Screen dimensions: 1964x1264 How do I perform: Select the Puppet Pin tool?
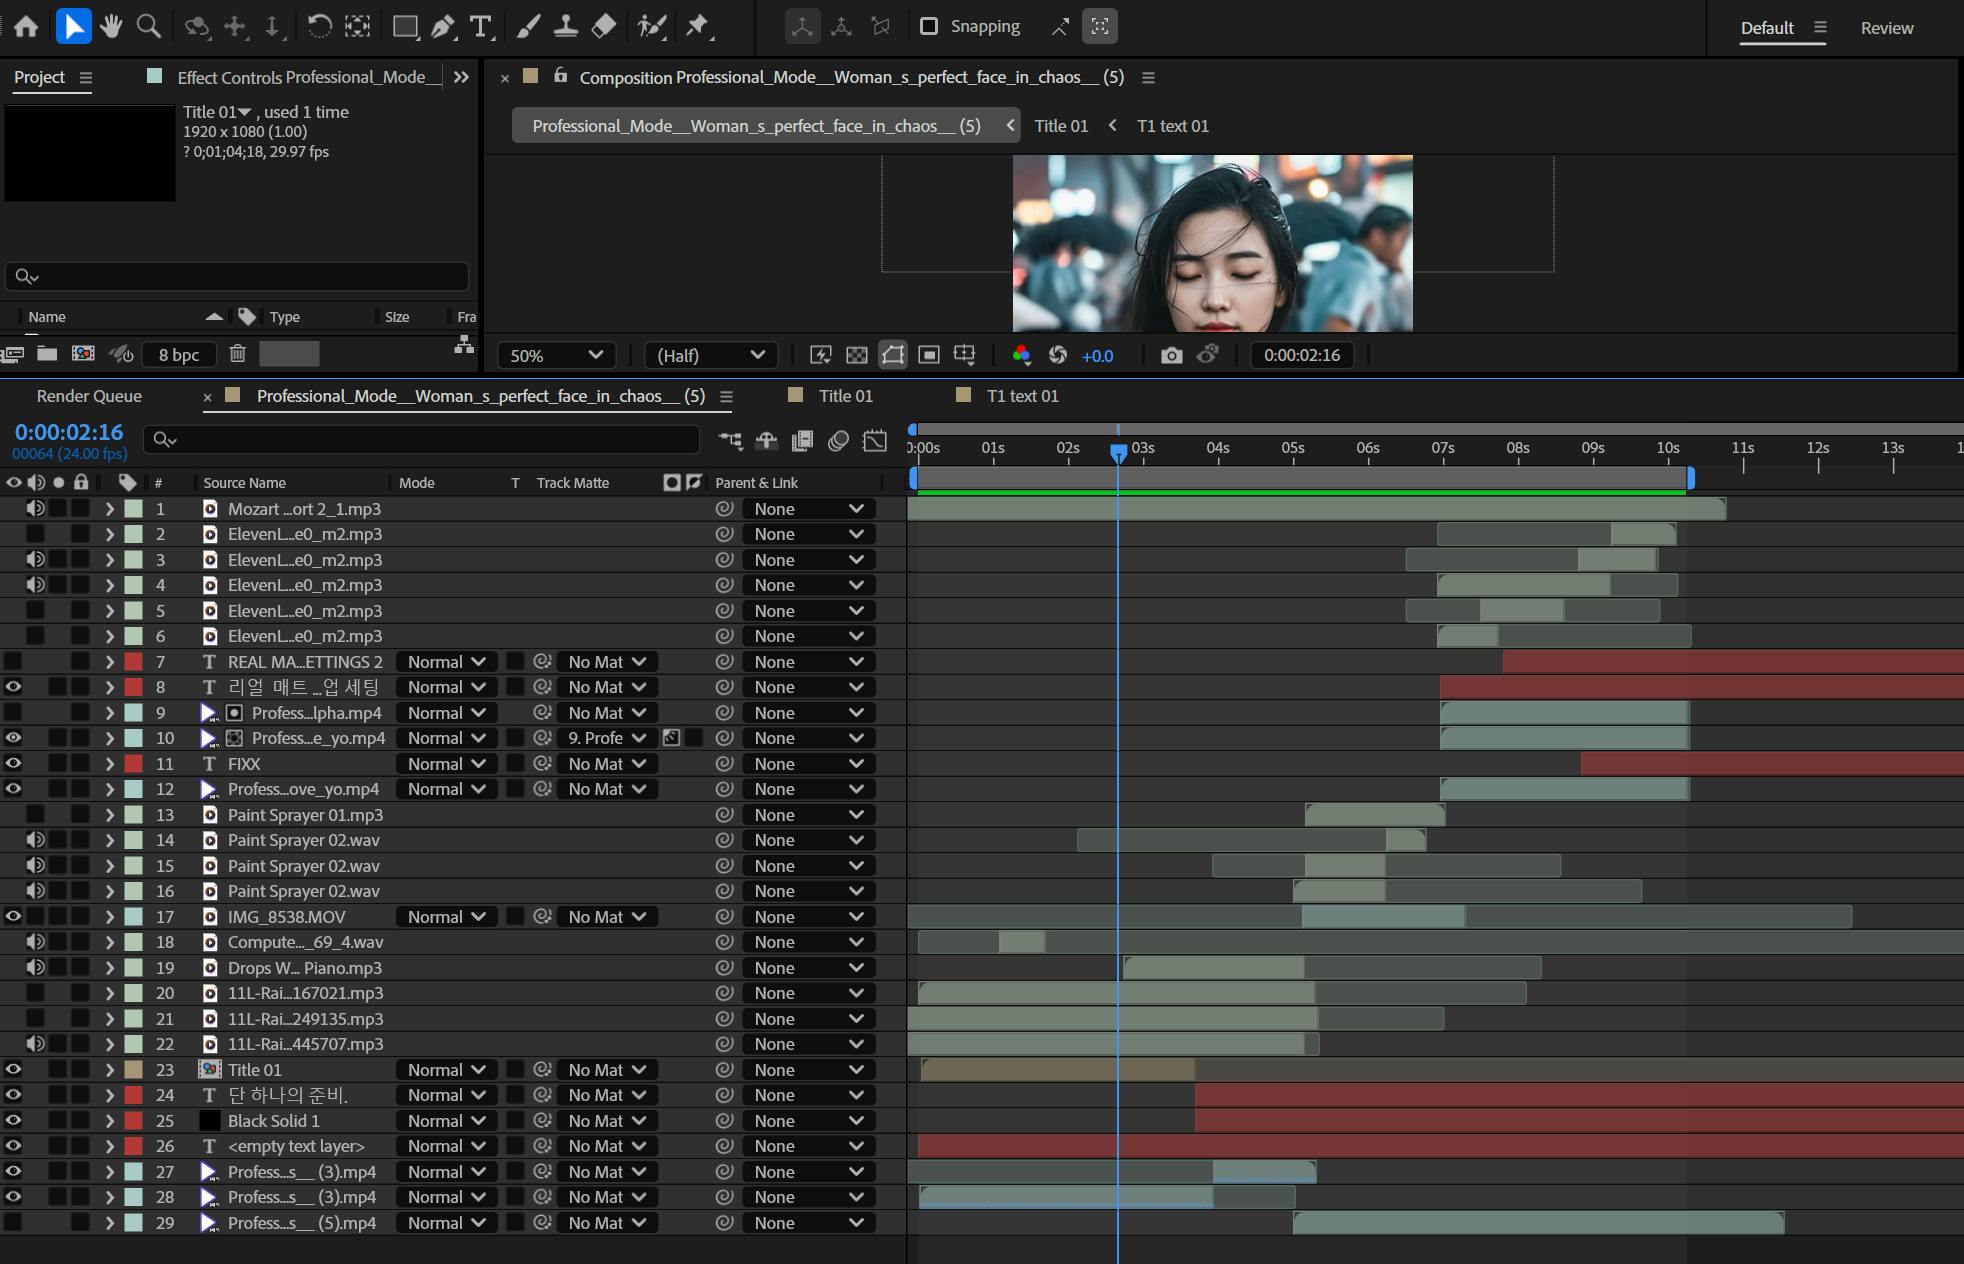point(698,27)
